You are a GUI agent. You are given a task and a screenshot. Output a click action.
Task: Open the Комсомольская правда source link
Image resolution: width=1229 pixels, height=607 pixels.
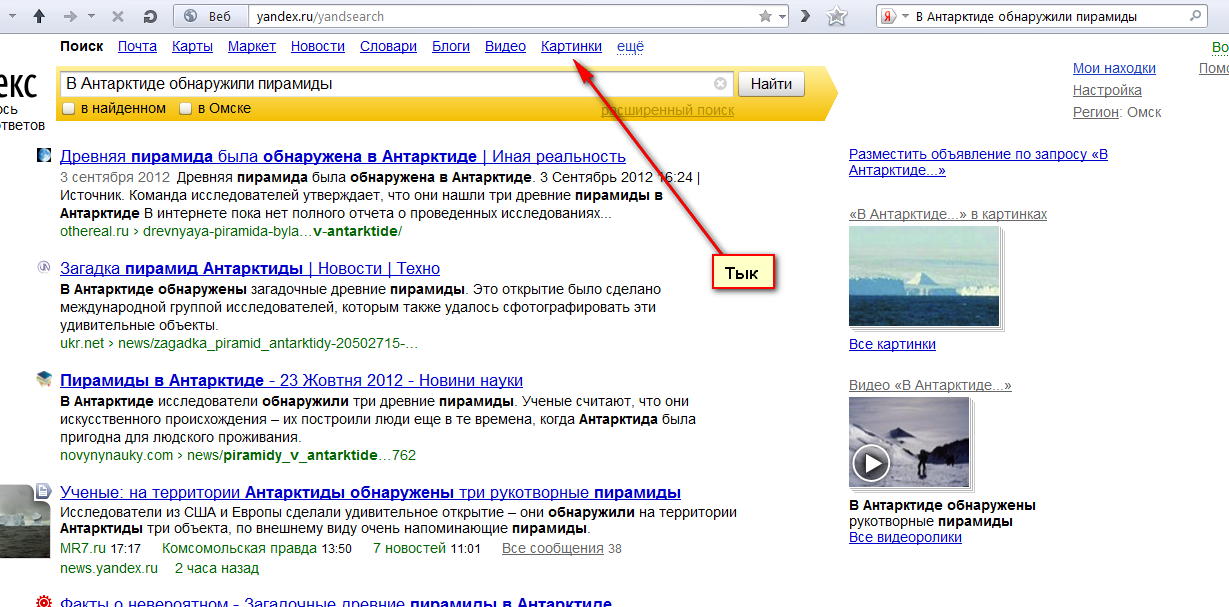pos(239,548)
